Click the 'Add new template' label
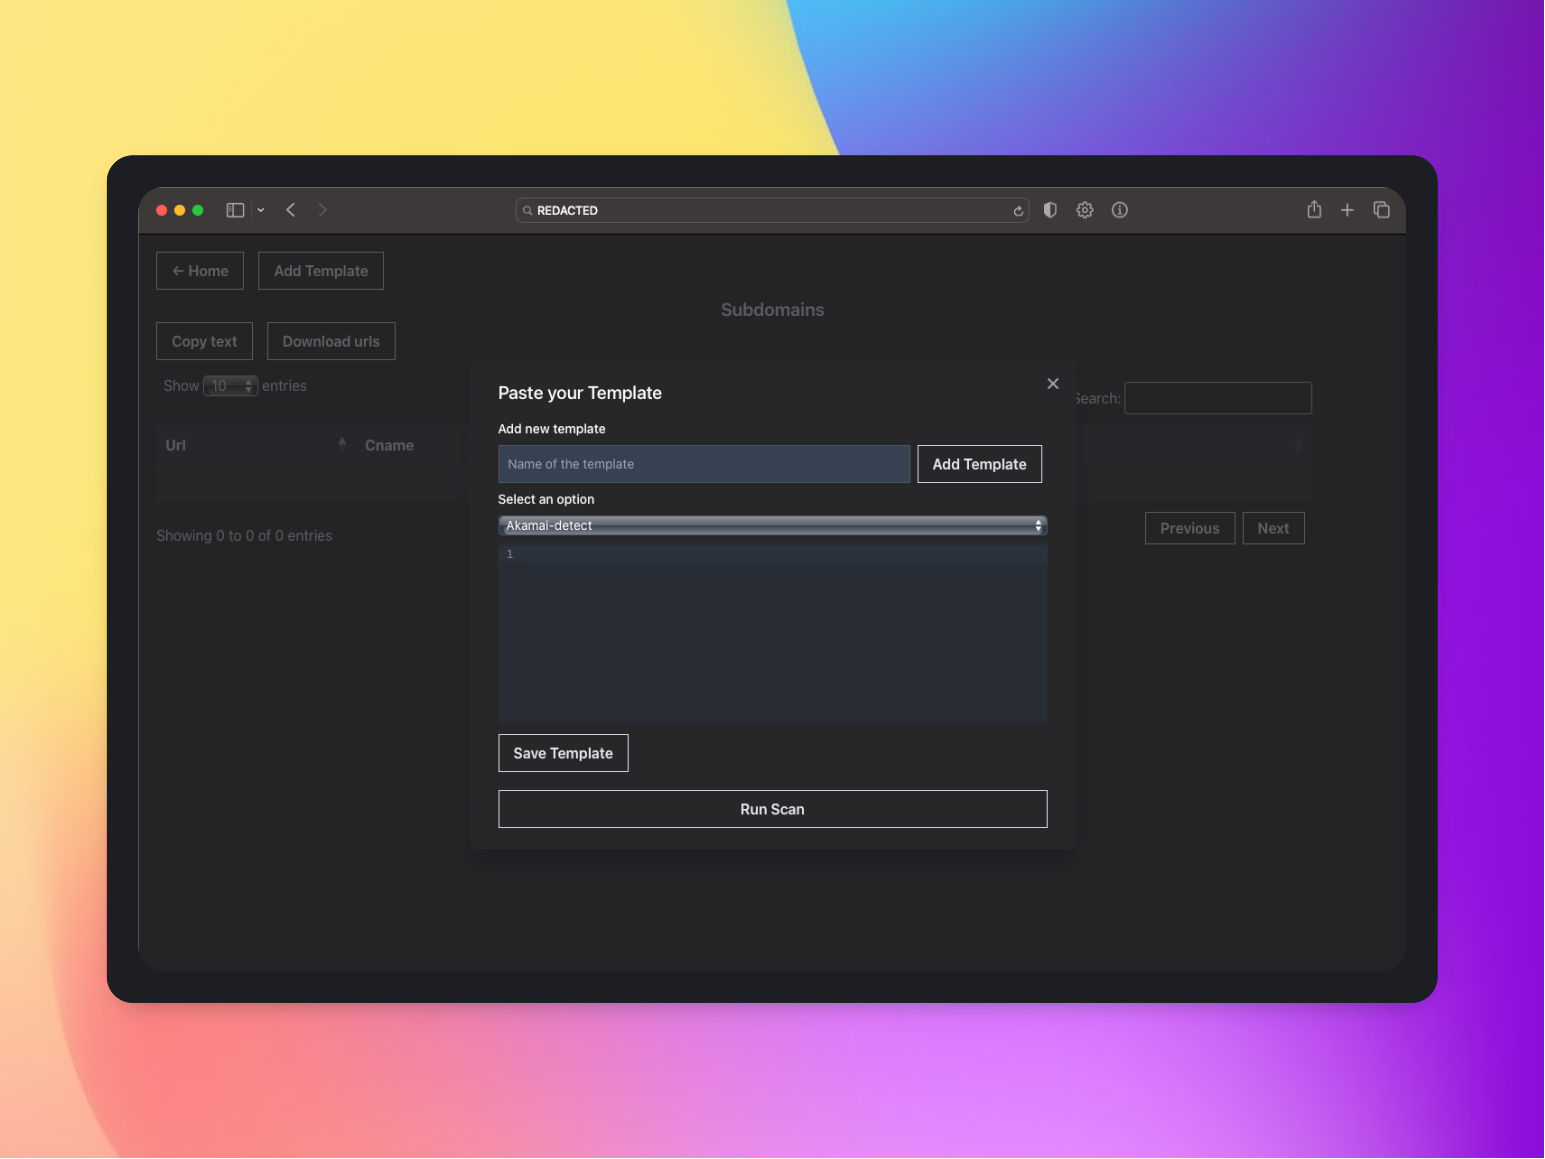The image size is (1545, 1159). pos(552,429)
